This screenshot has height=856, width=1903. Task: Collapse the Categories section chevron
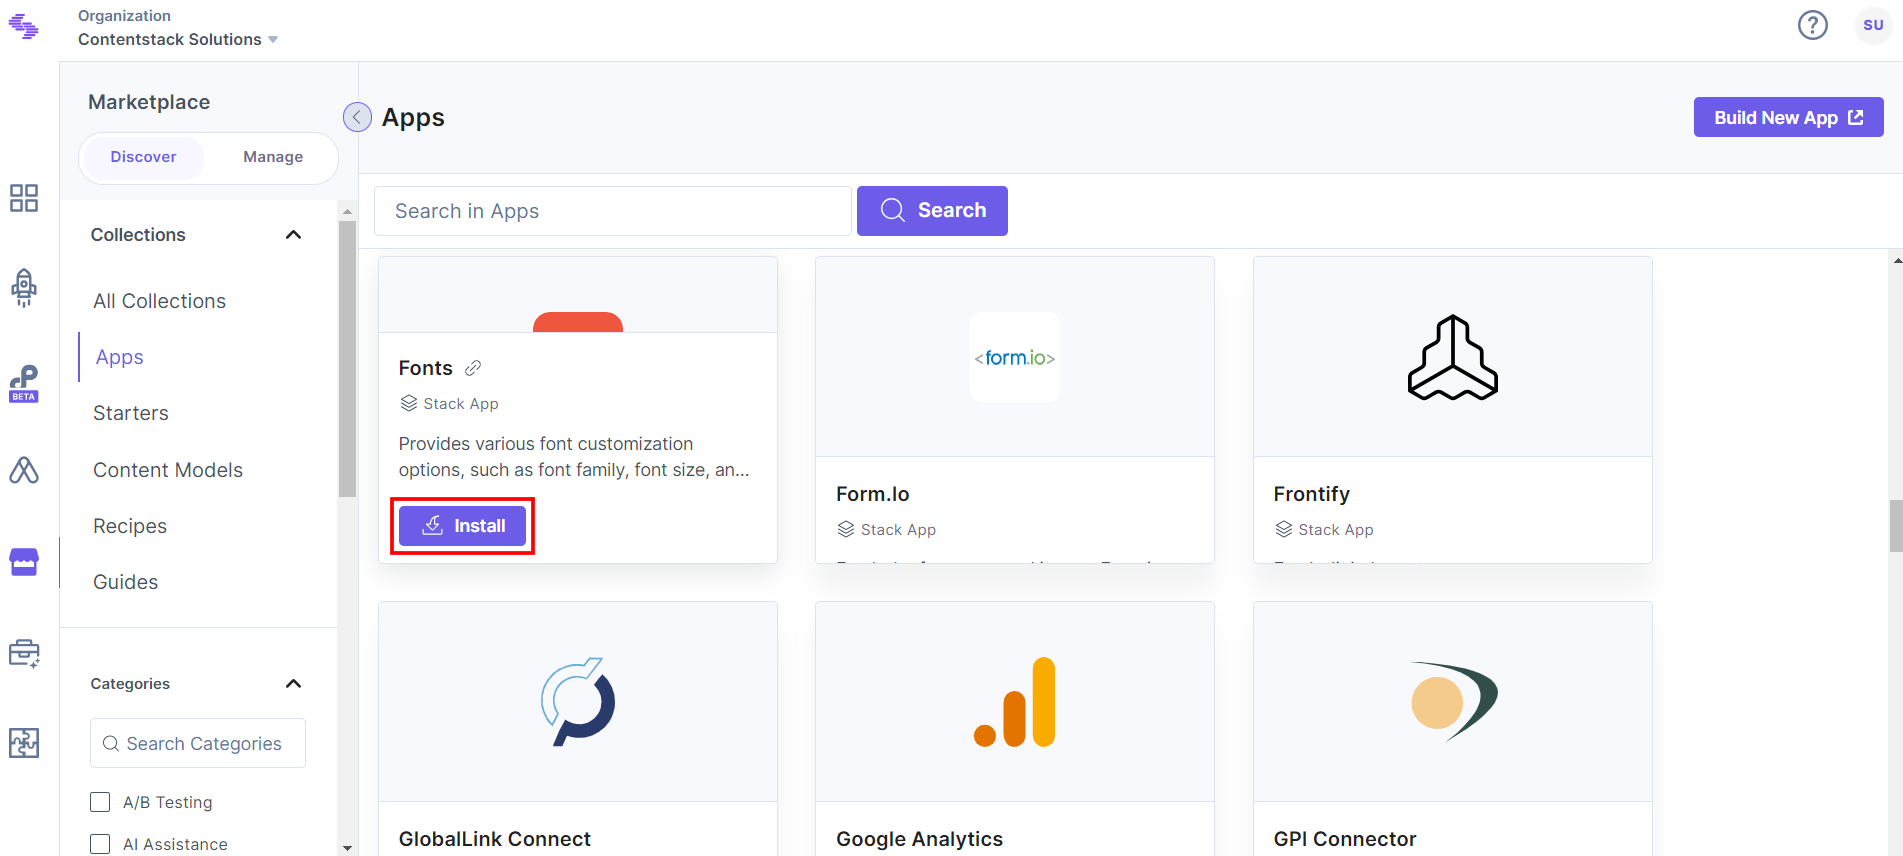[293, 684]
